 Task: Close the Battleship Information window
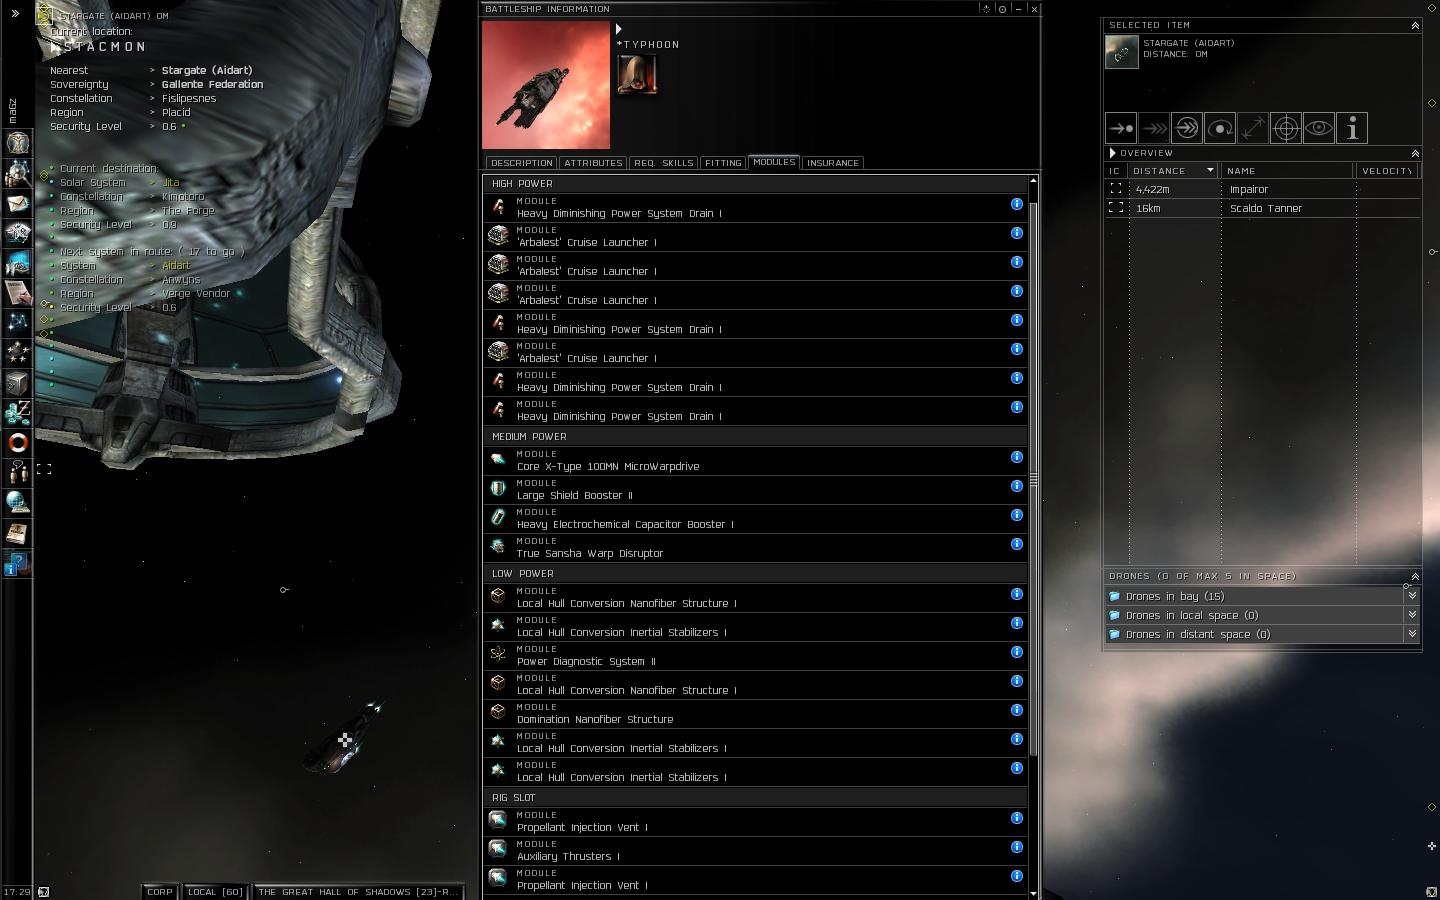[x=1034, y=9]
